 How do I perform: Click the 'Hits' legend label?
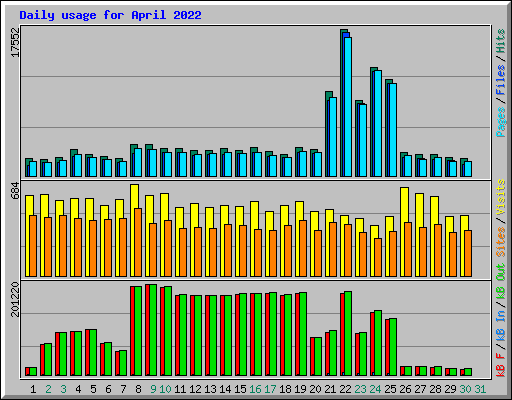coord(501,41)
